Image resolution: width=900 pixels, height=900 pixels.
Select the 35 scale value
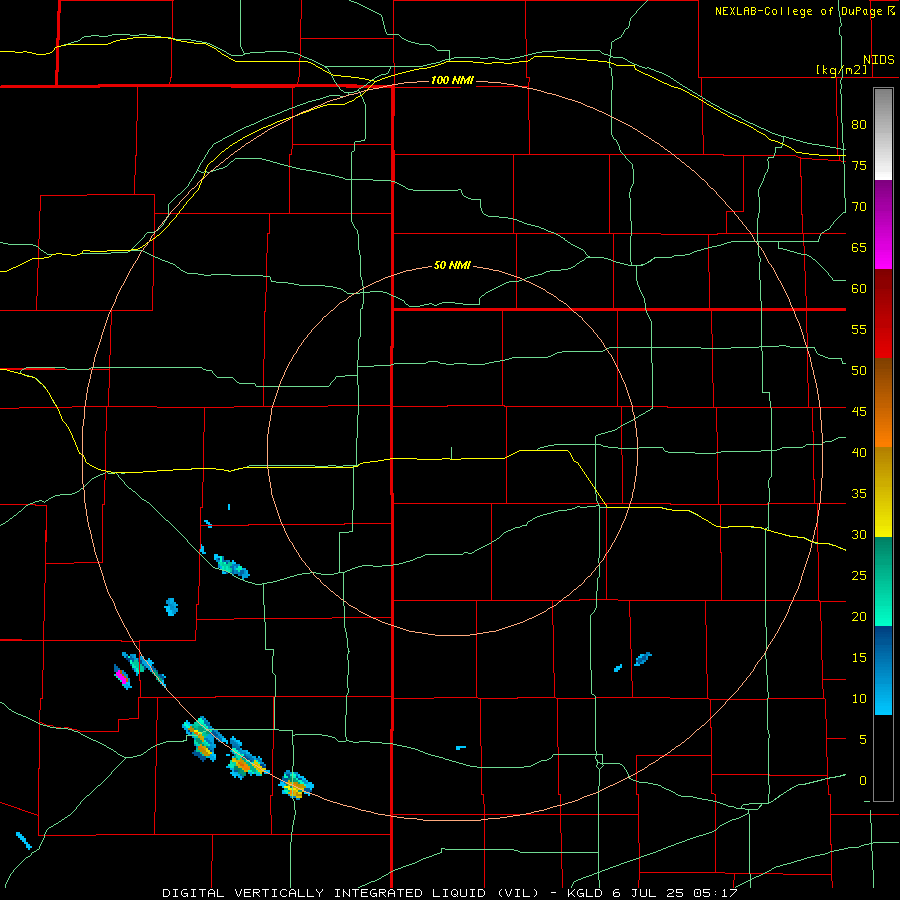pos(859,494)
